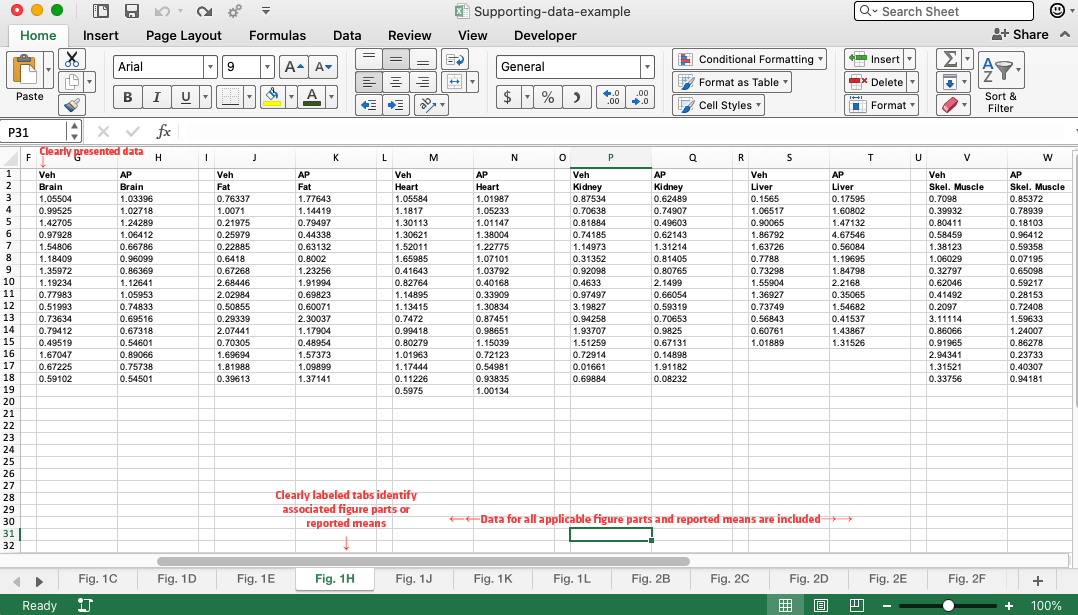This screenshot has height=615, width=1078.
Task: Set top vertical alignment
Action: 369,59
